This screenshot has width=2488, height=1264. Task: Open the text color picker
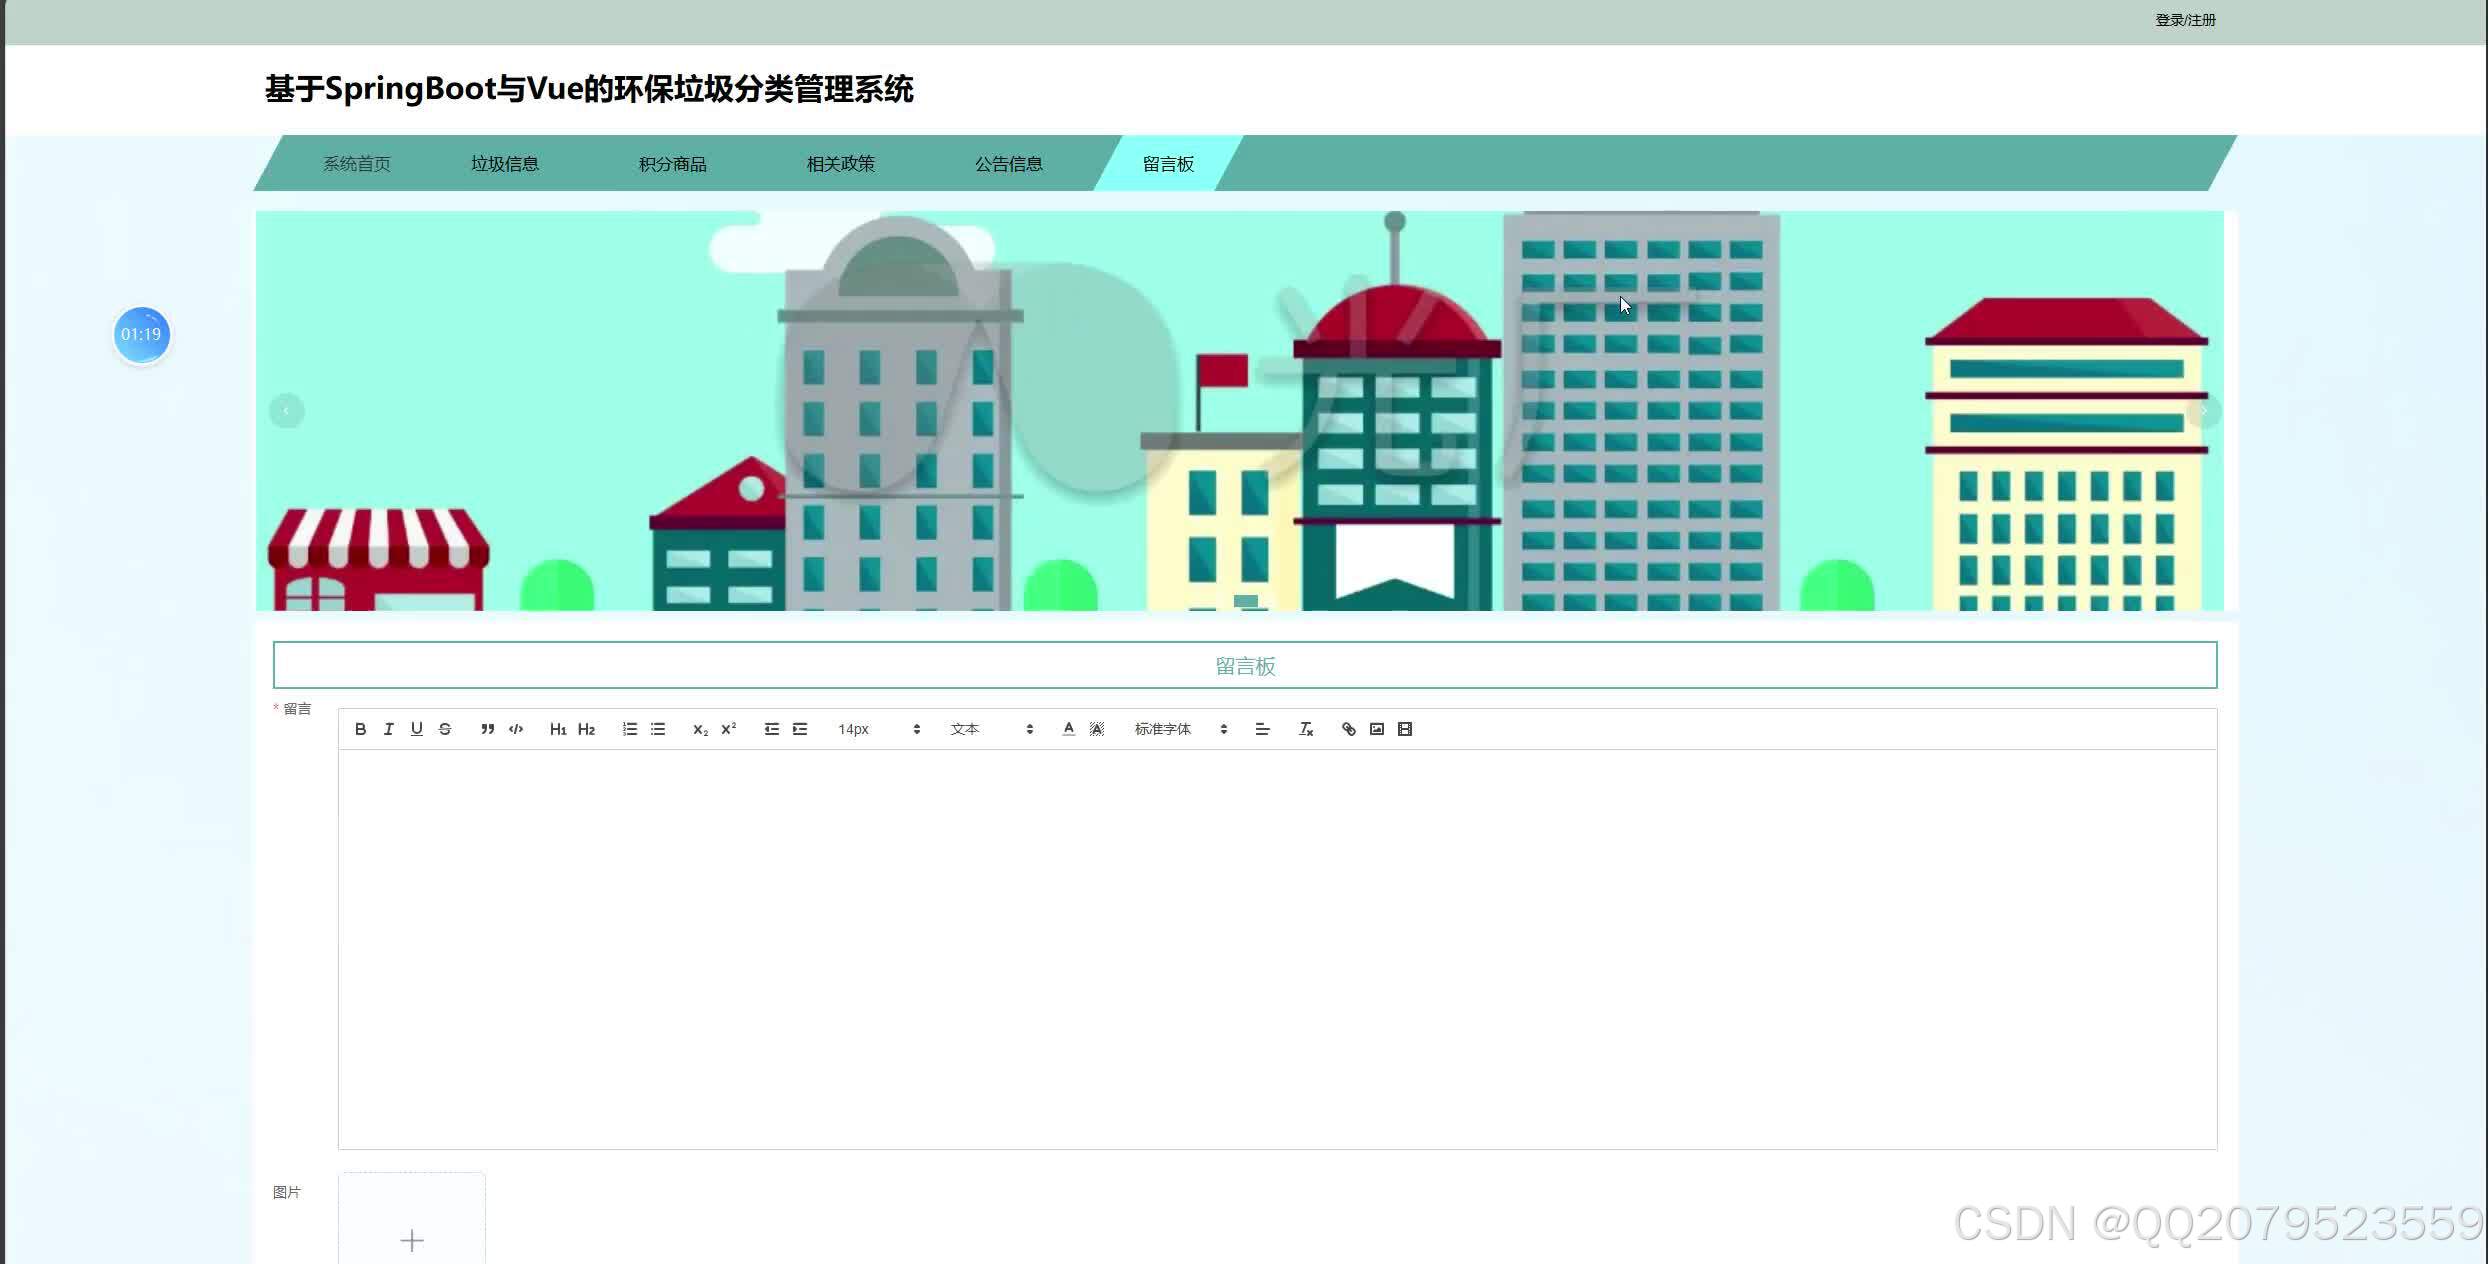[1068, 729]
